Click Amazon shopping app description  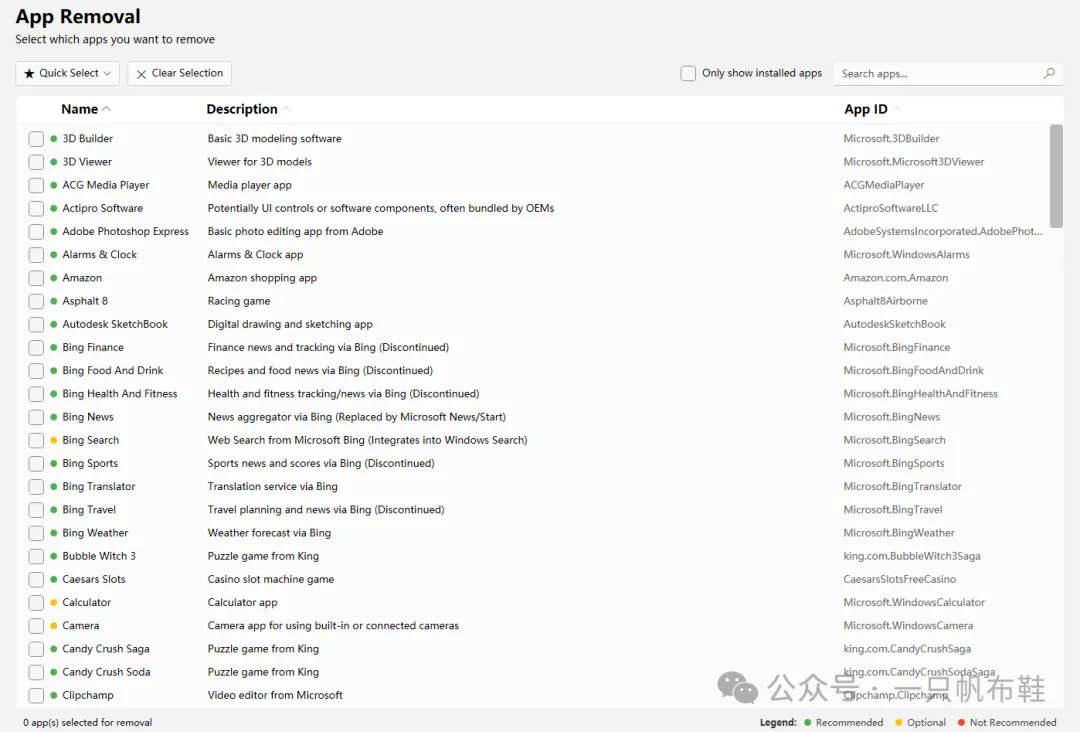point(262,278)
